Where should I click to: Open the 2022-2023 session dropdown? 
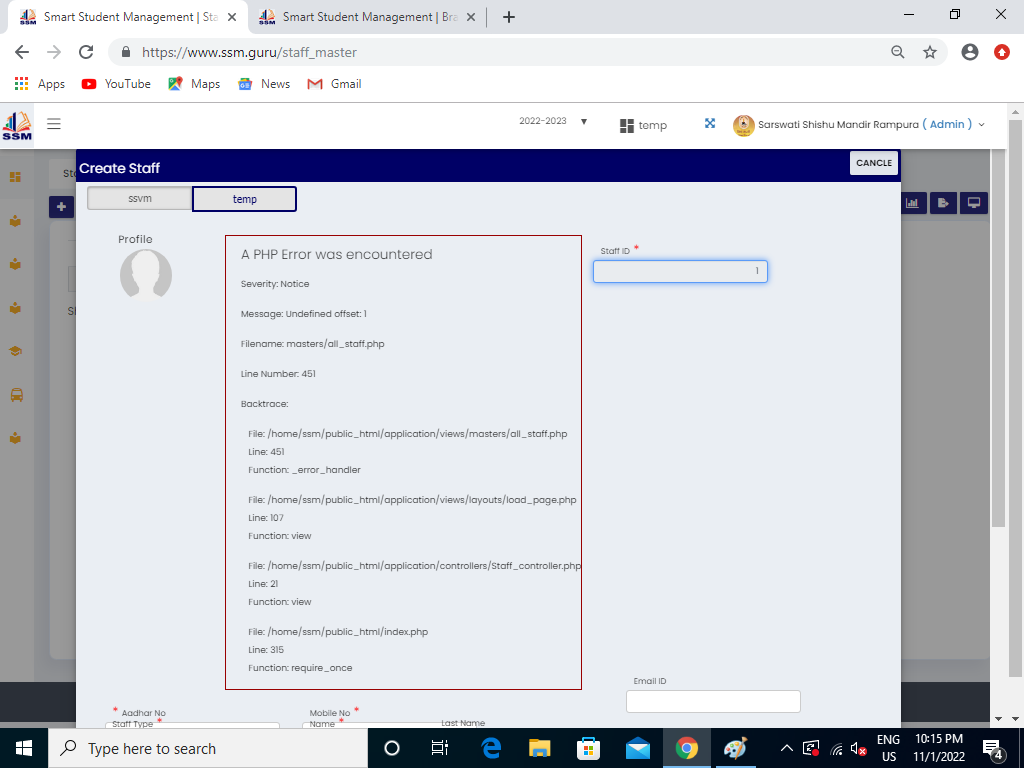[553, 122]
